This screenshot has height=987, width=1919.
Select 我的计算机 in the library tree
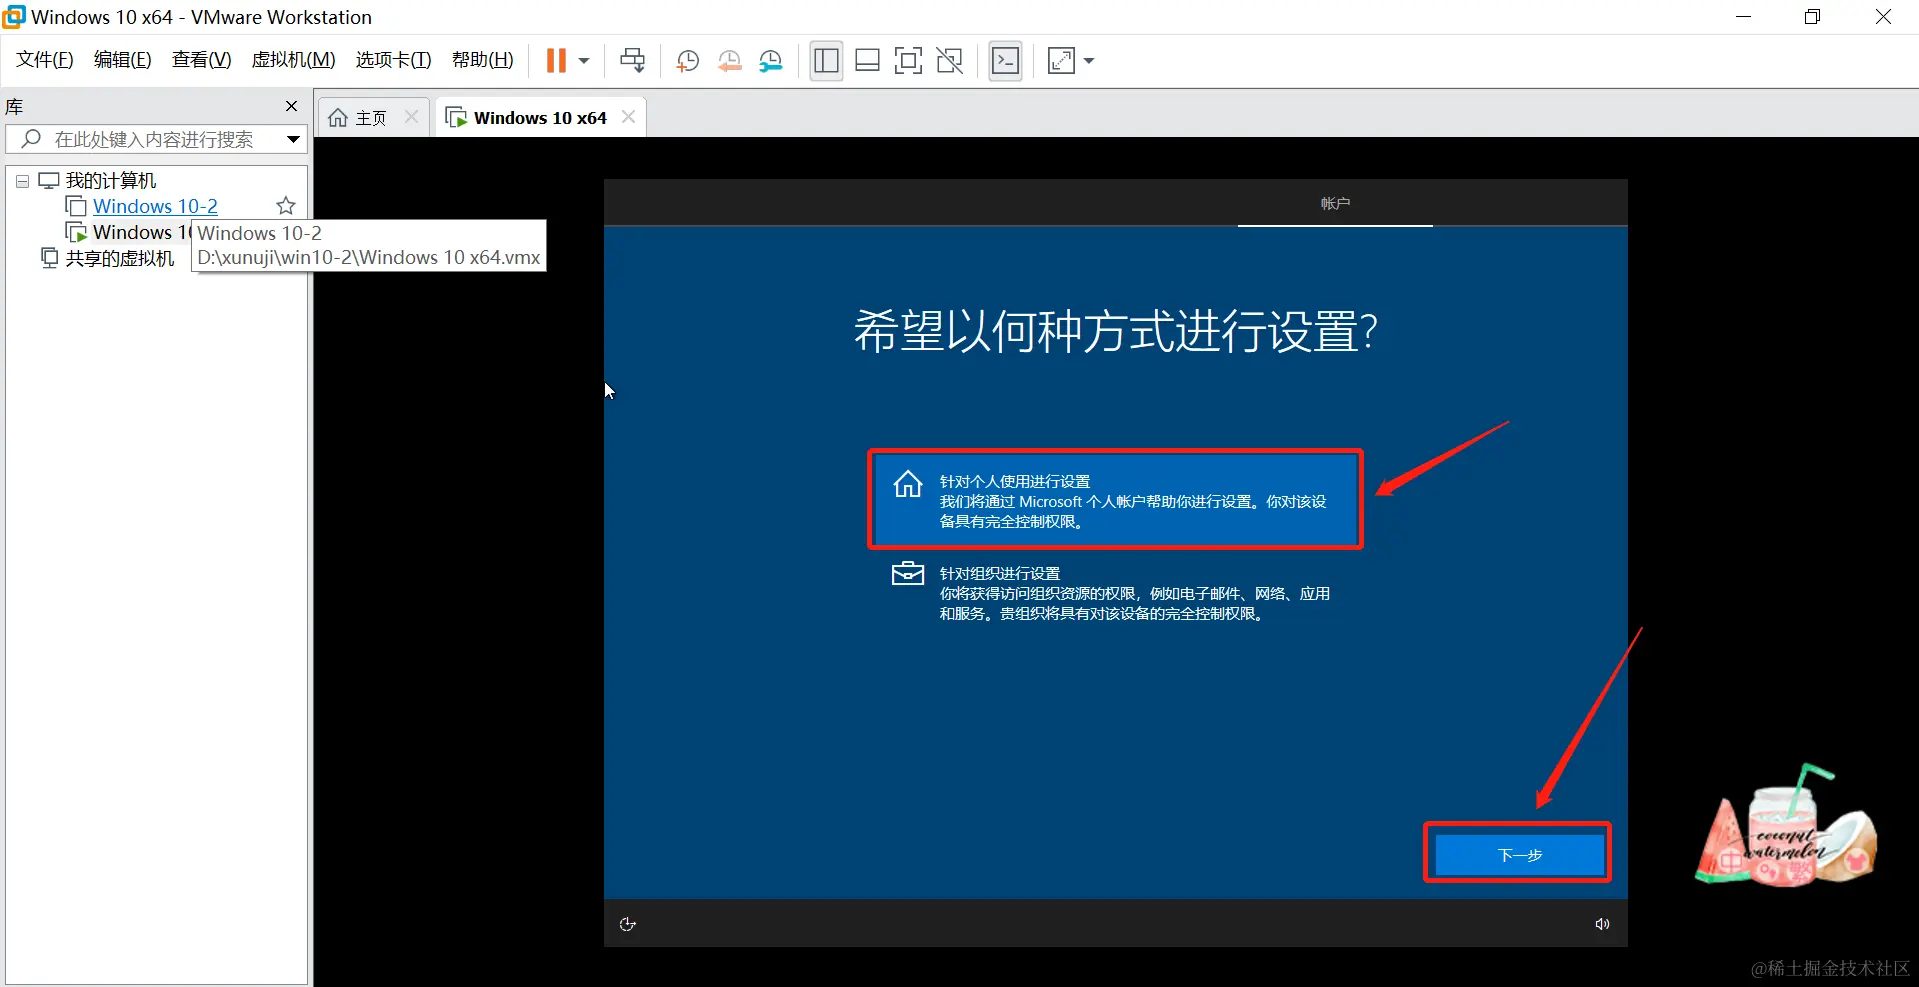coord(110,181)
